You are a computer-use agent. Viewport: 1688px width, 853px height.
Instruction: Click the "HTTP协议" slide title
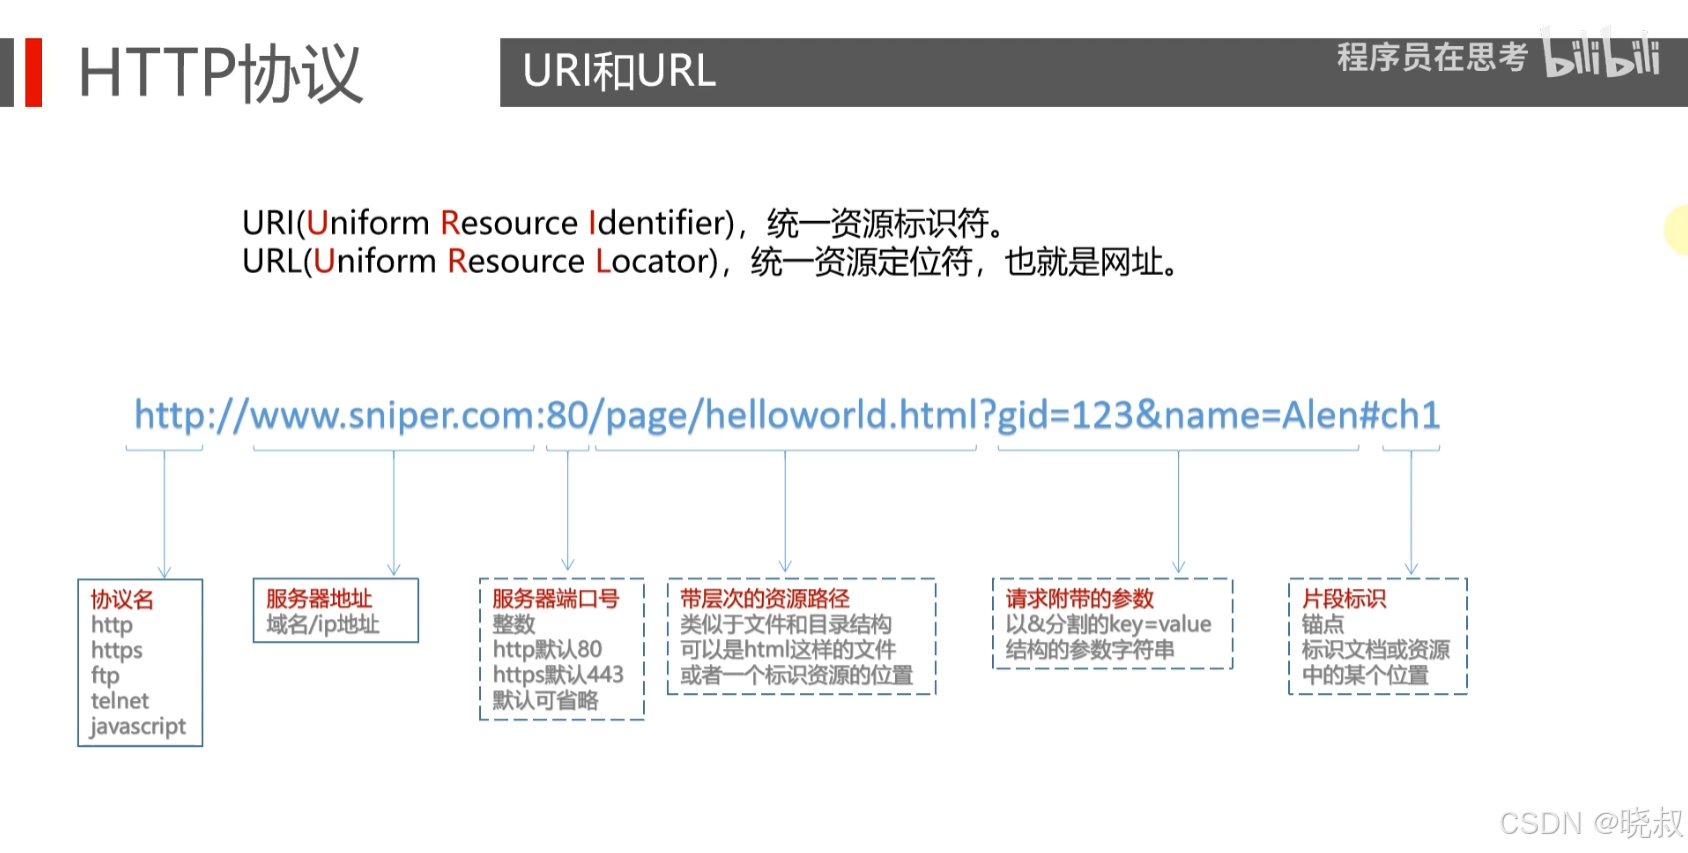tap(220, 73)
